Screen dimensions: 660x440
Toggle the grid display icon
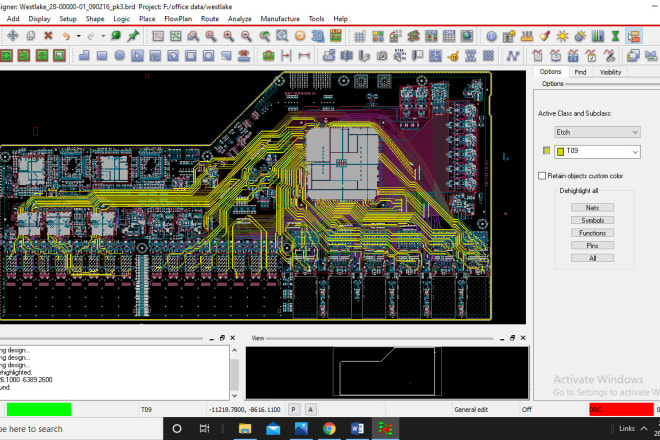[x=359, y=36]
